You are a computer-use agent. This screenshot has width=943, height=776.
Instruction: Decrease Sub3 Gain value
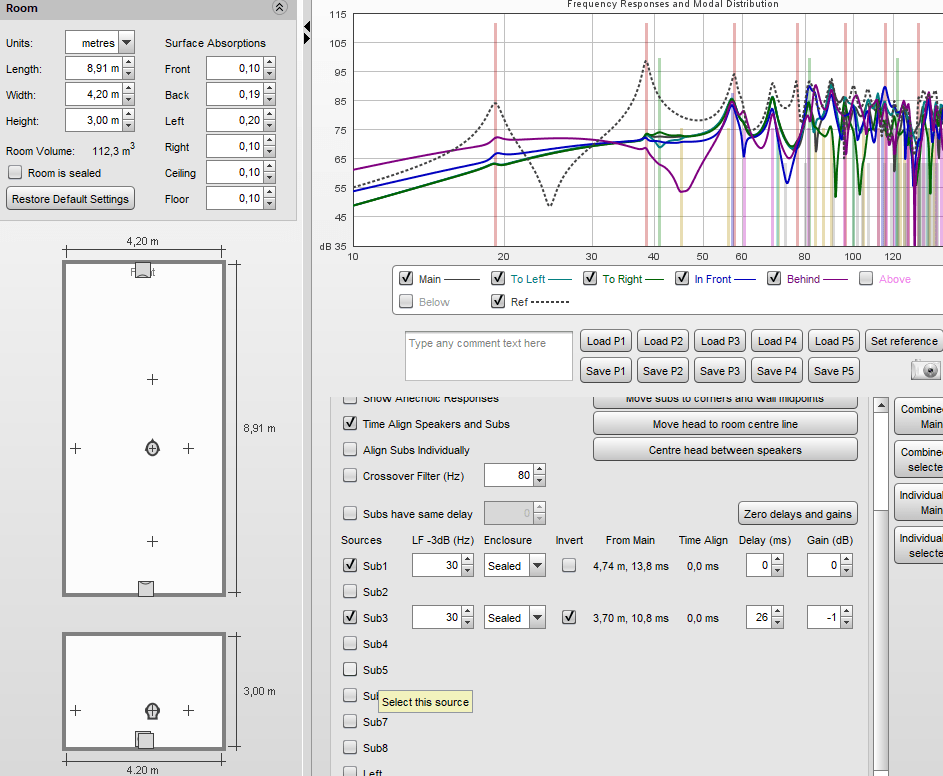pos(847,623)
